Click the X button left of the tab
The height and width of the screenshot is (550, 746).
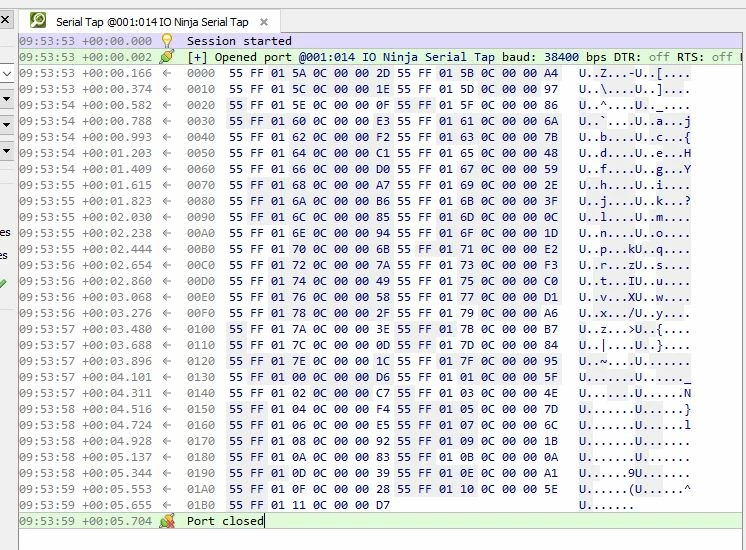[x=5, y=20]
